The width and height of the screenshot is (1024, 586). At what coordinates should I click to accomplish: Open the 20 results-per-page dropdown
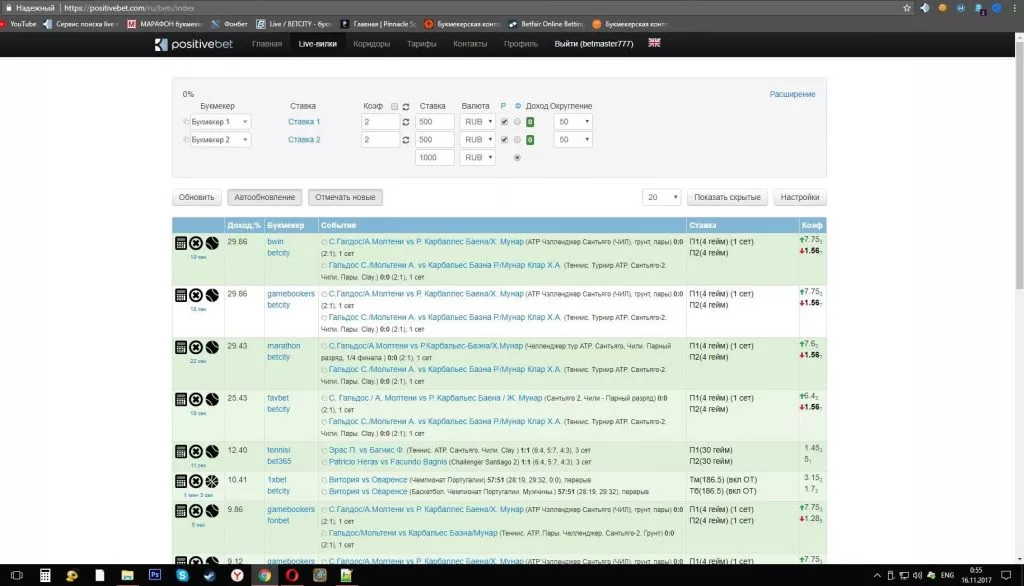(x=661, y=198)
